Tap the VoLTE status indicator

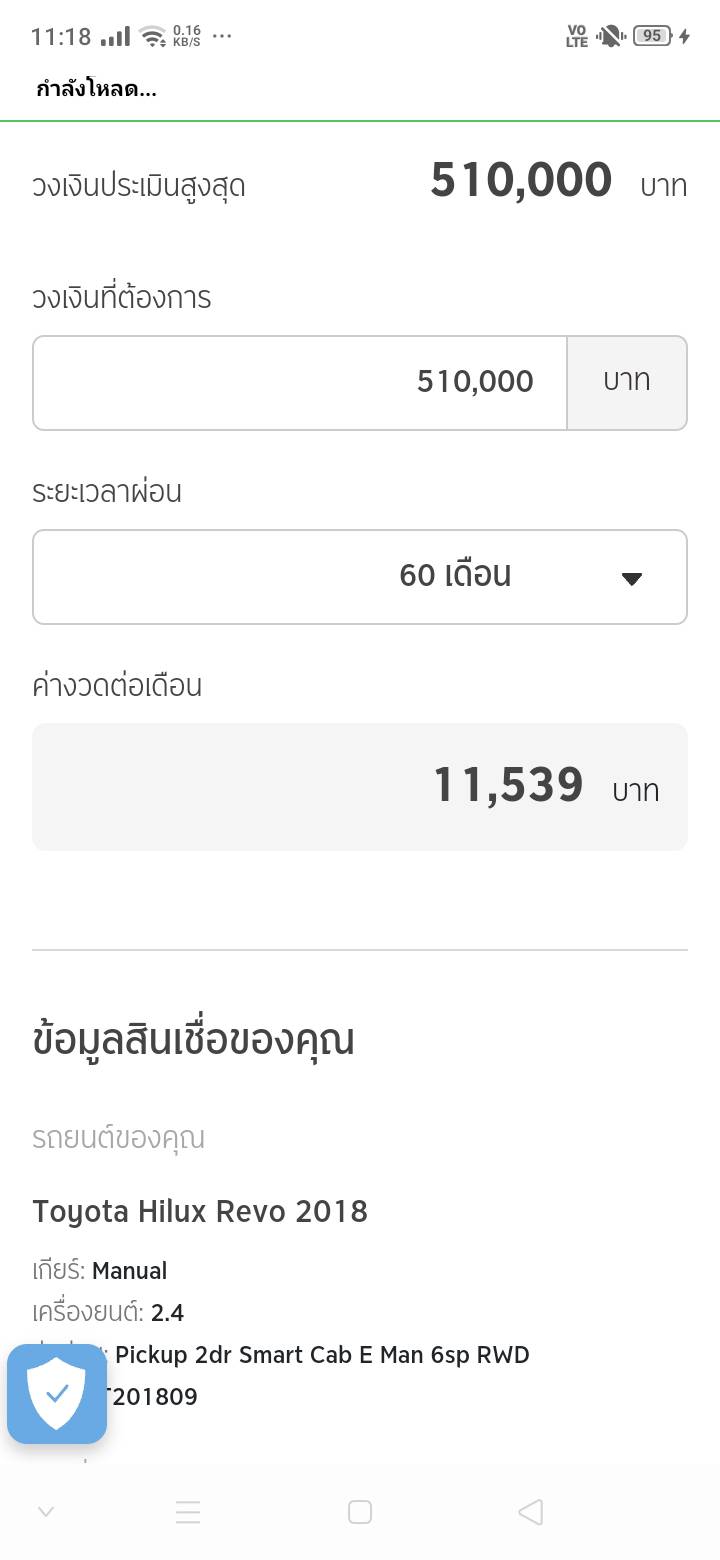coord(577,36)
